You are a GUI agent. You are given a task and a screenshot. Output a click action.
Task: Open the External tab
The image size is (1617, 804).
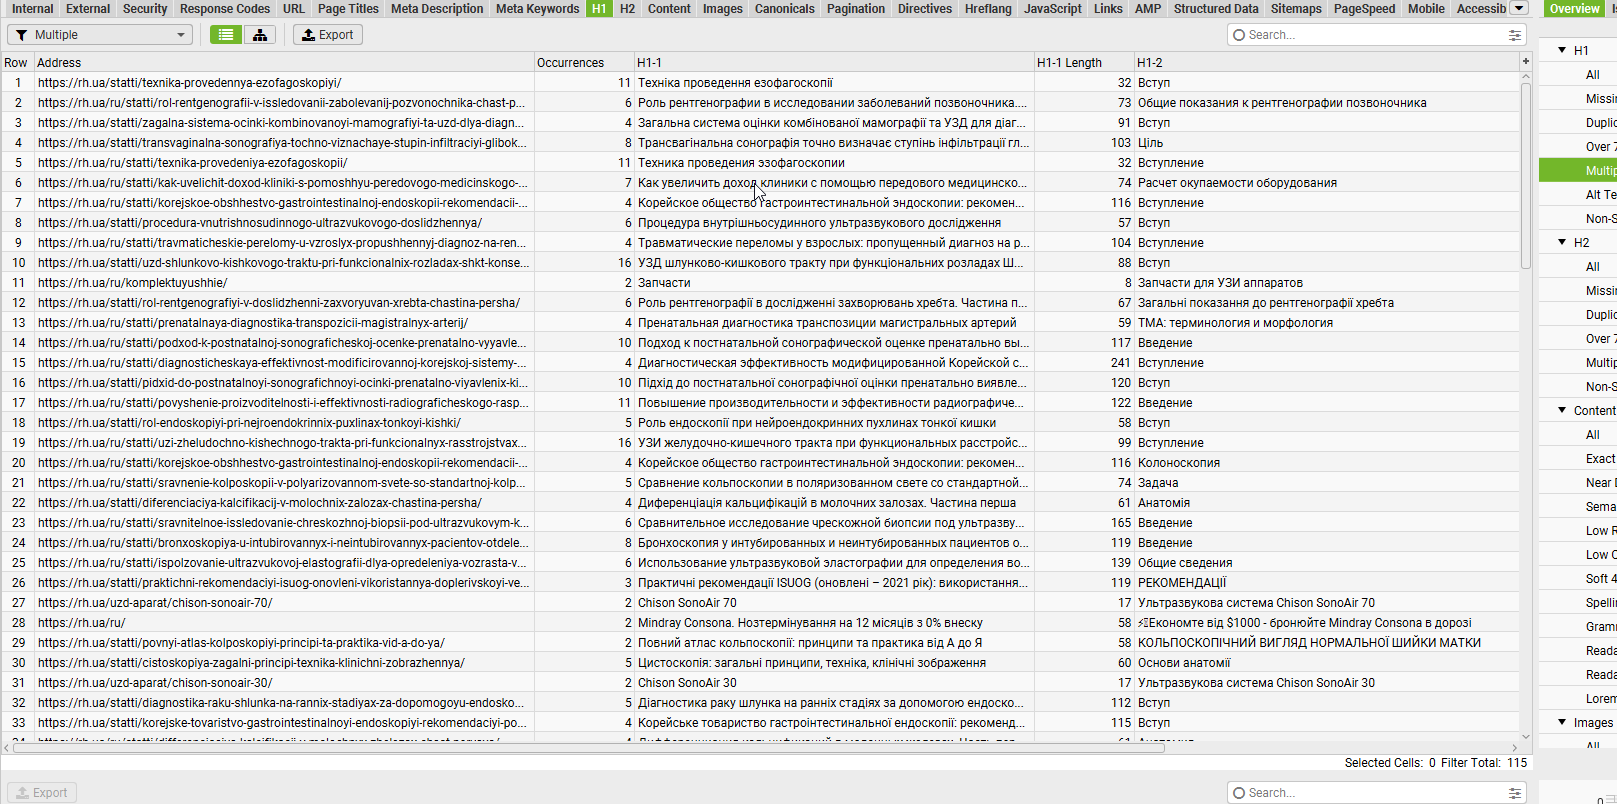click(x=88, y=8)
